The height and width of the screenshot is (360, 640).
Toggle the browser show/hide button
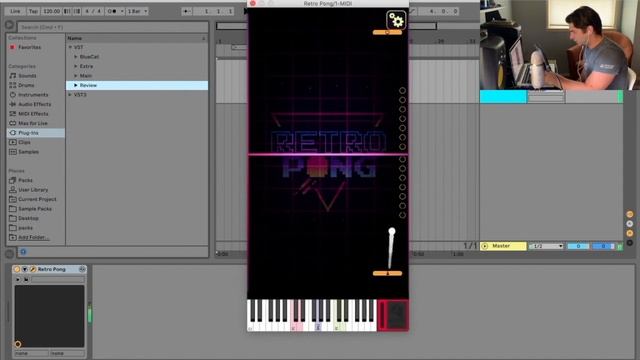[x=9, y=25]
